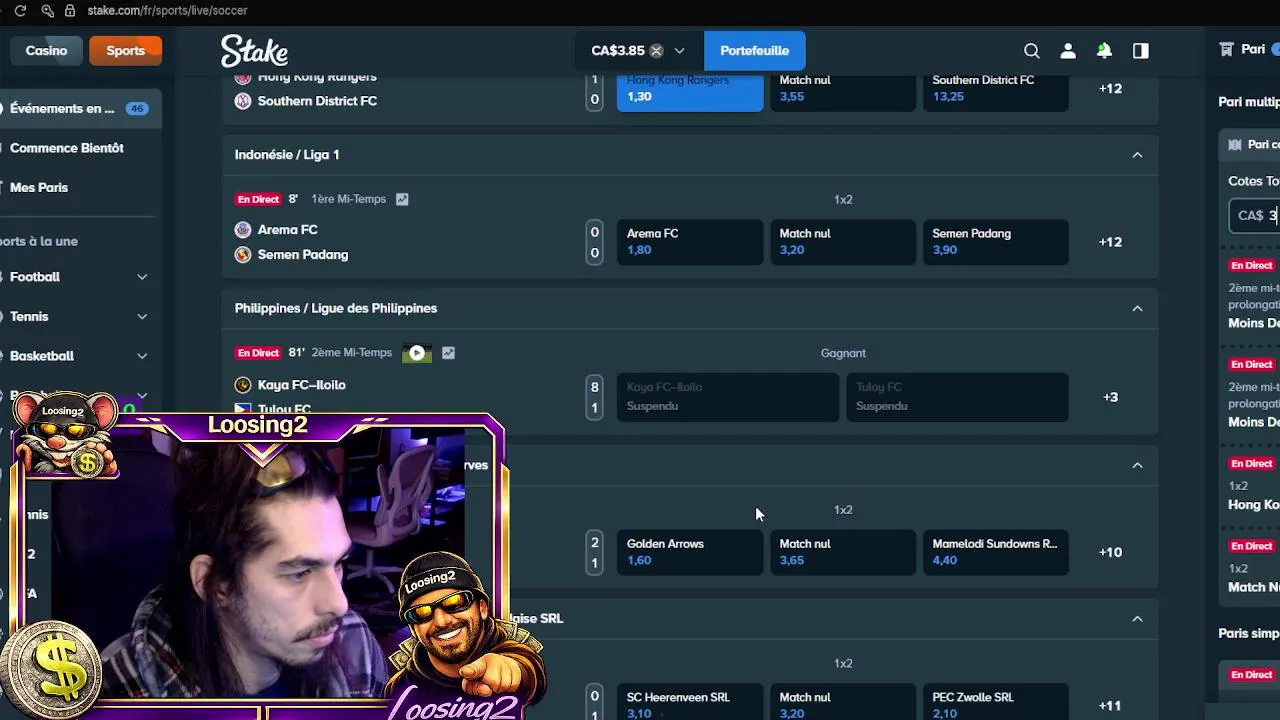Click the Indonésie / Liga 1 league title
This screenshot has height=720, width=1280.
click(x=287, y=155)
